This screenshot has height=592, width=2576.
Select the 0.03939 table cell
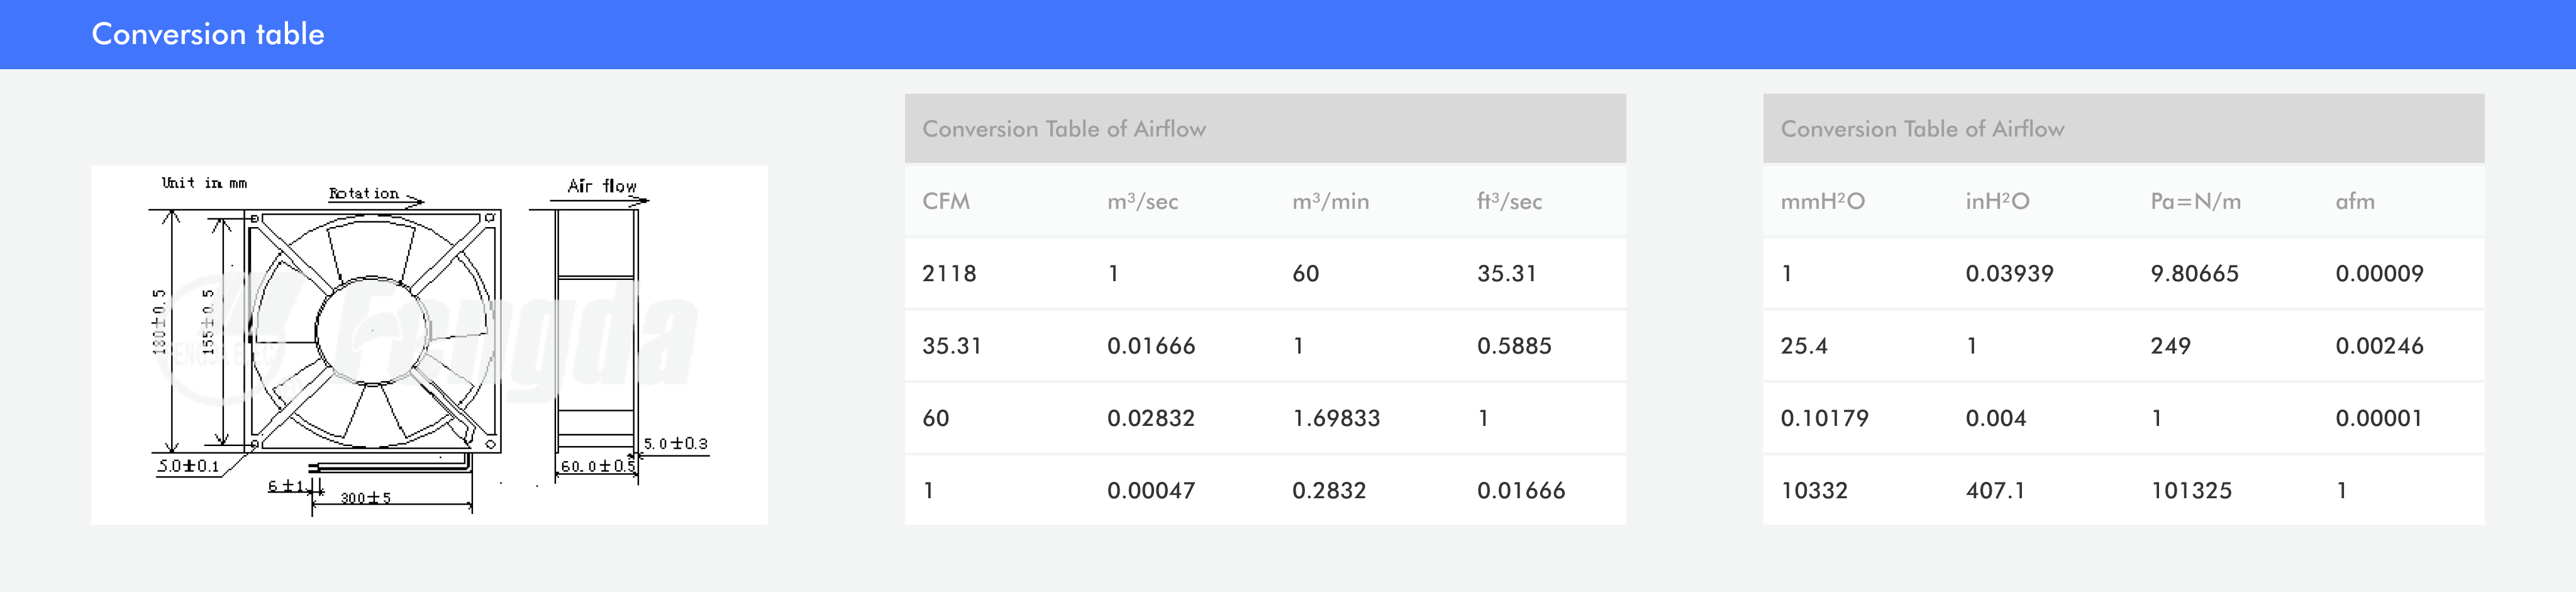click(x=2009, y=273)
